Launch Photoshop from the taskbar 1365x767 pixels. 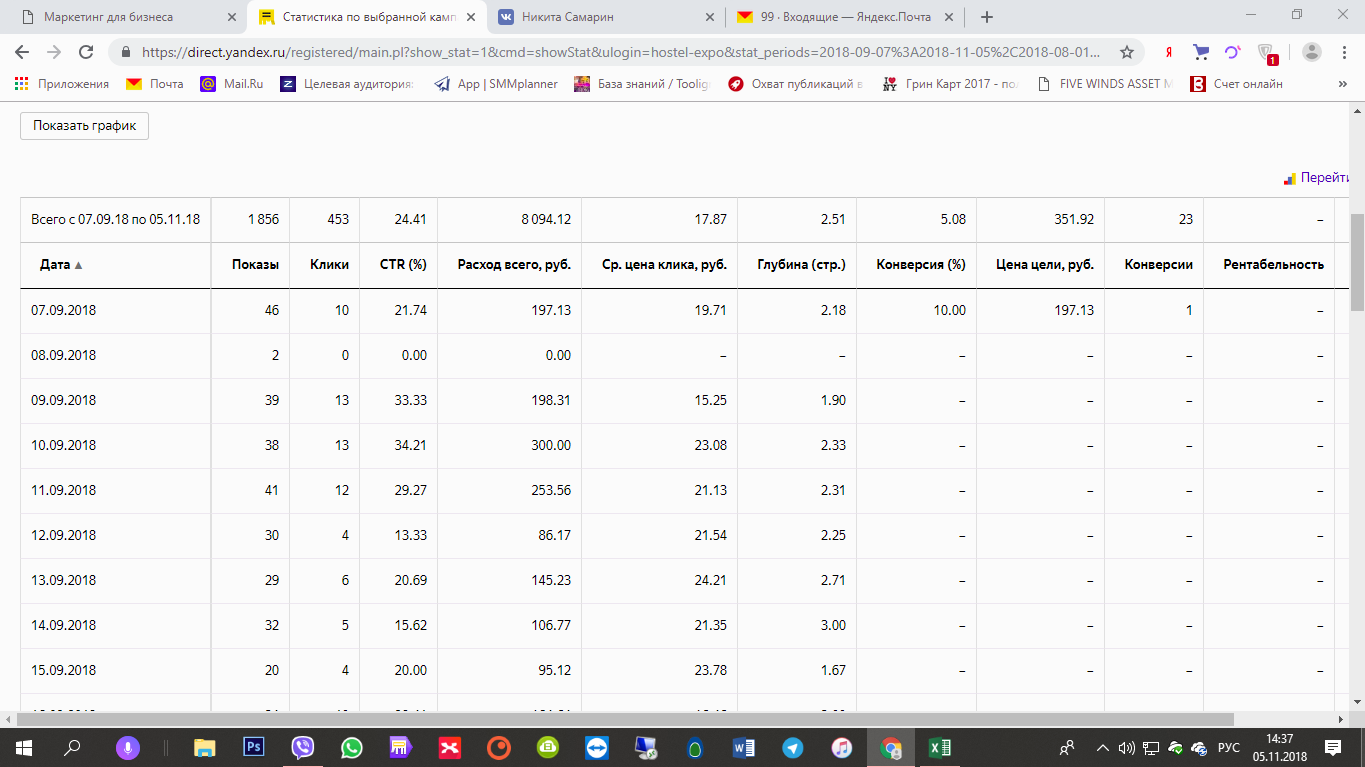coord(254,747)
